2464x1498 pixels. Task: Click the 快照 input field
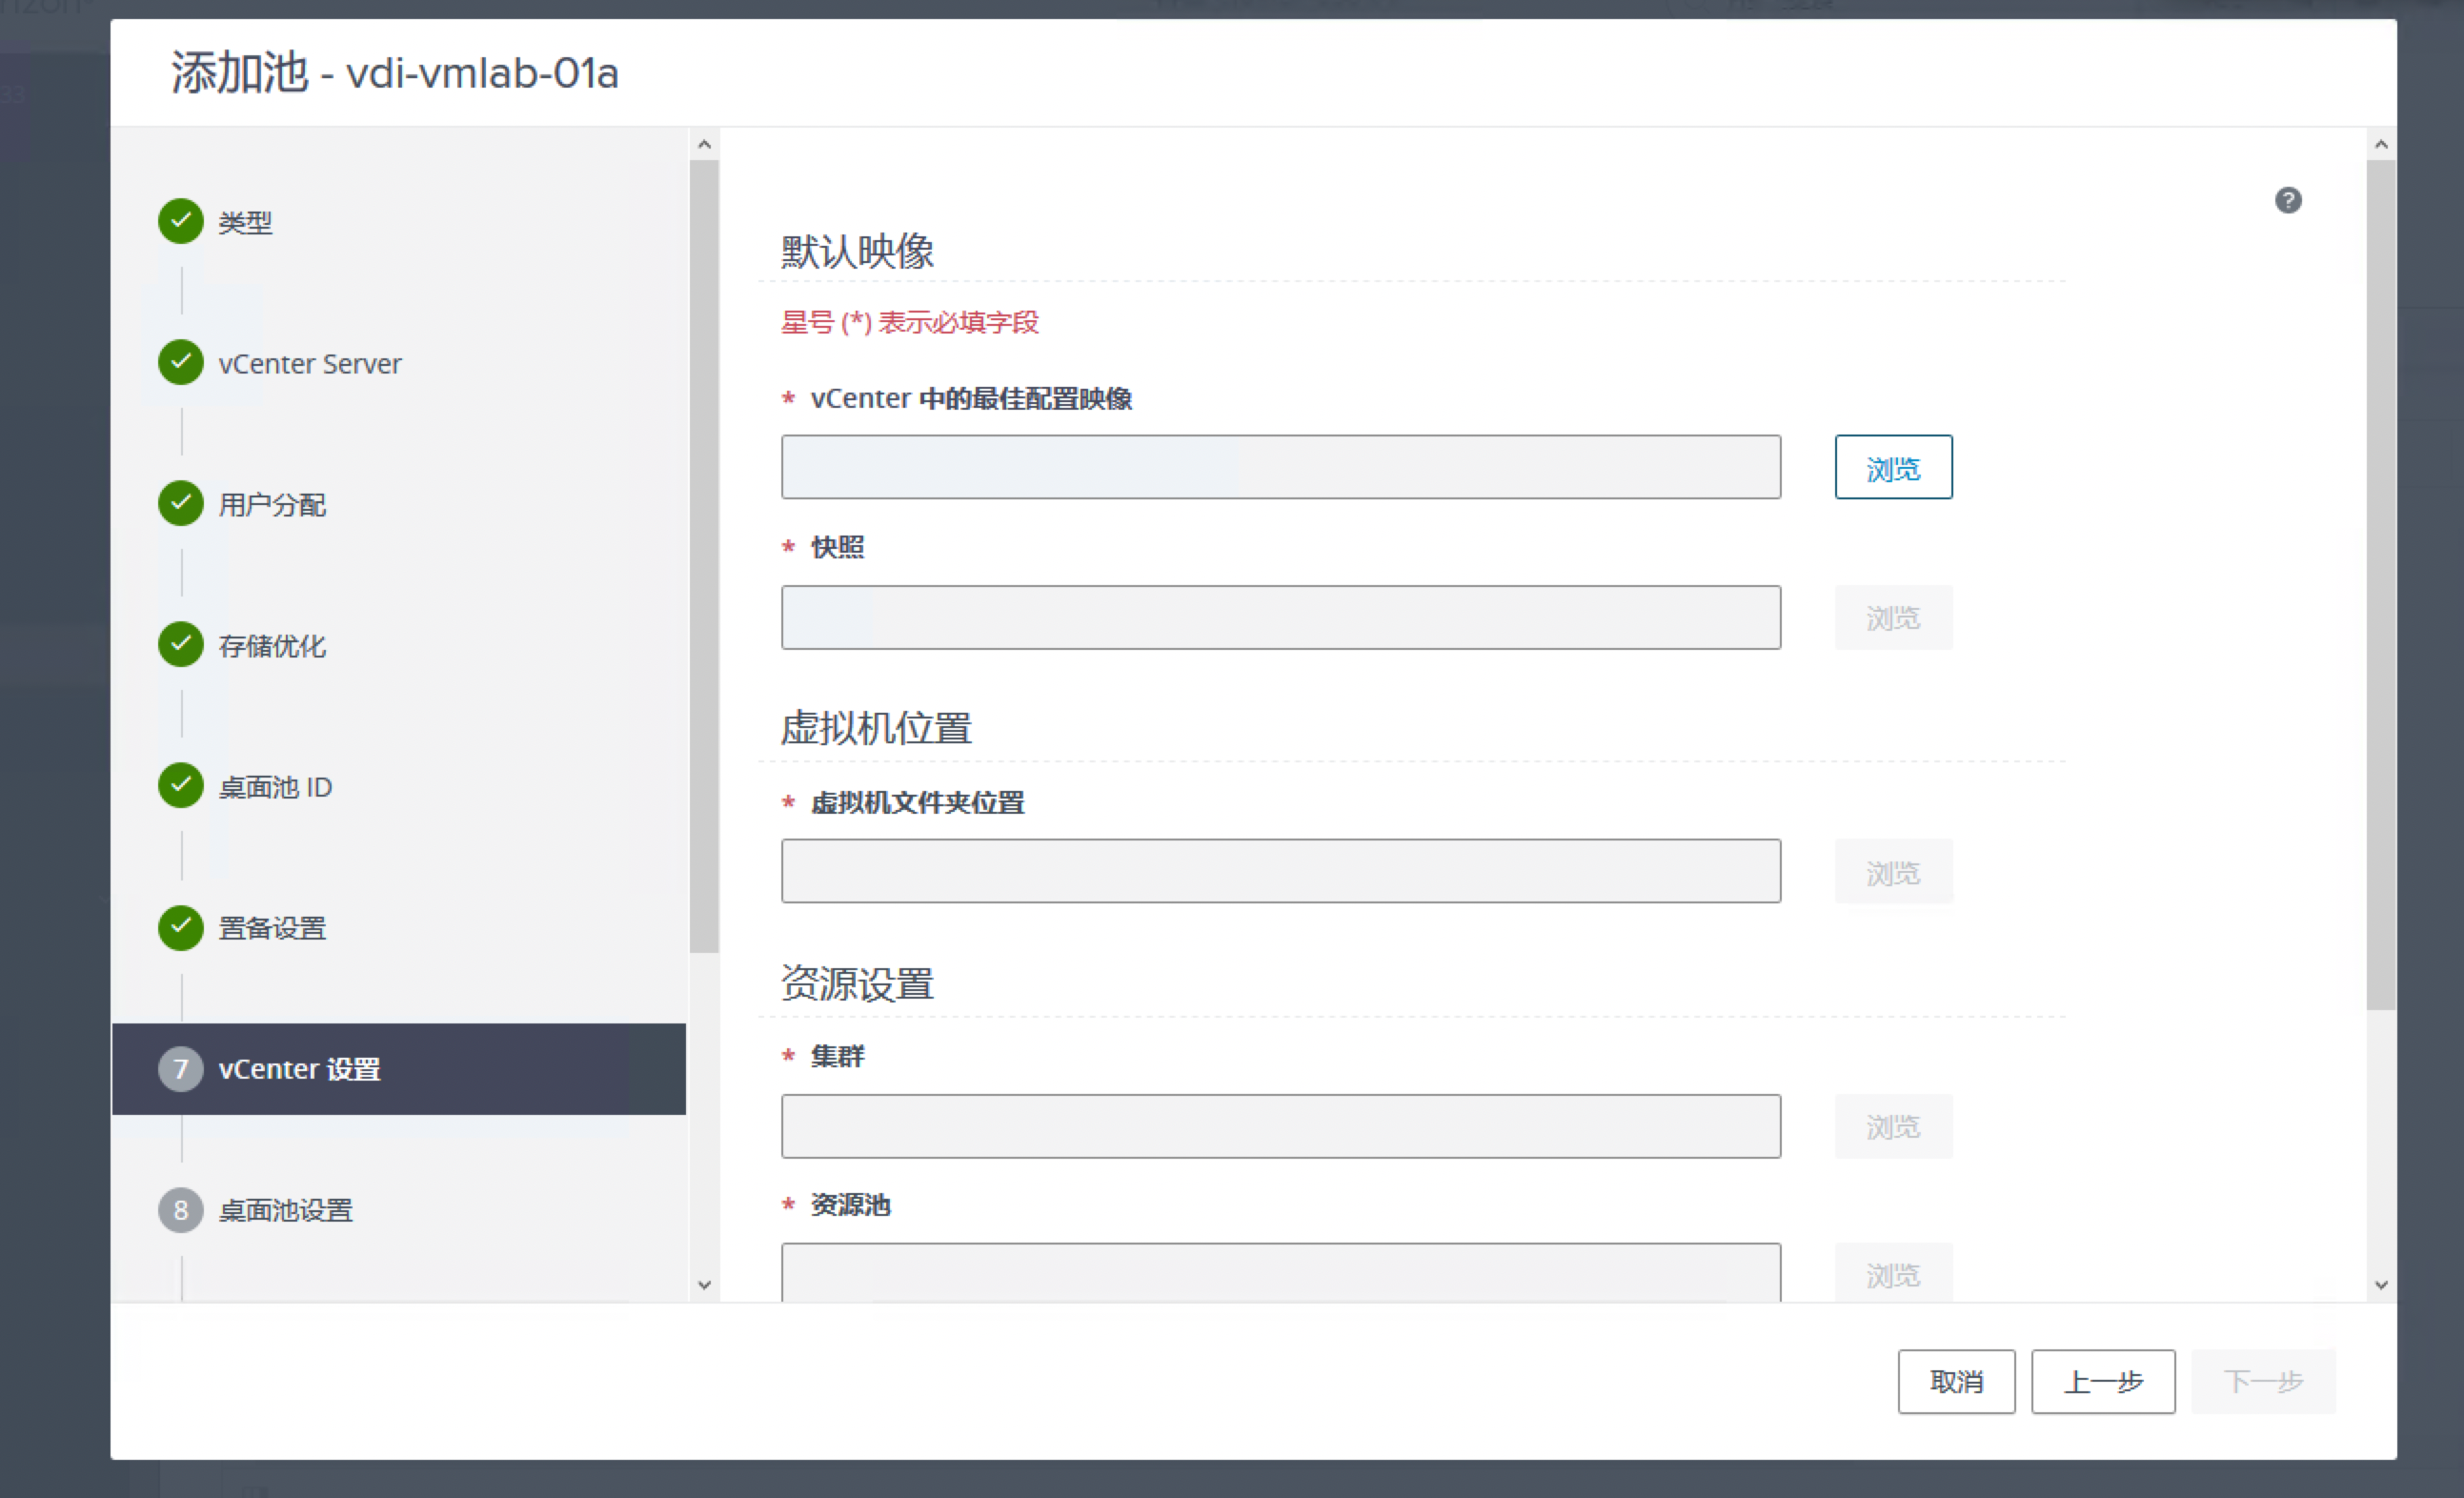[1280, 617]
